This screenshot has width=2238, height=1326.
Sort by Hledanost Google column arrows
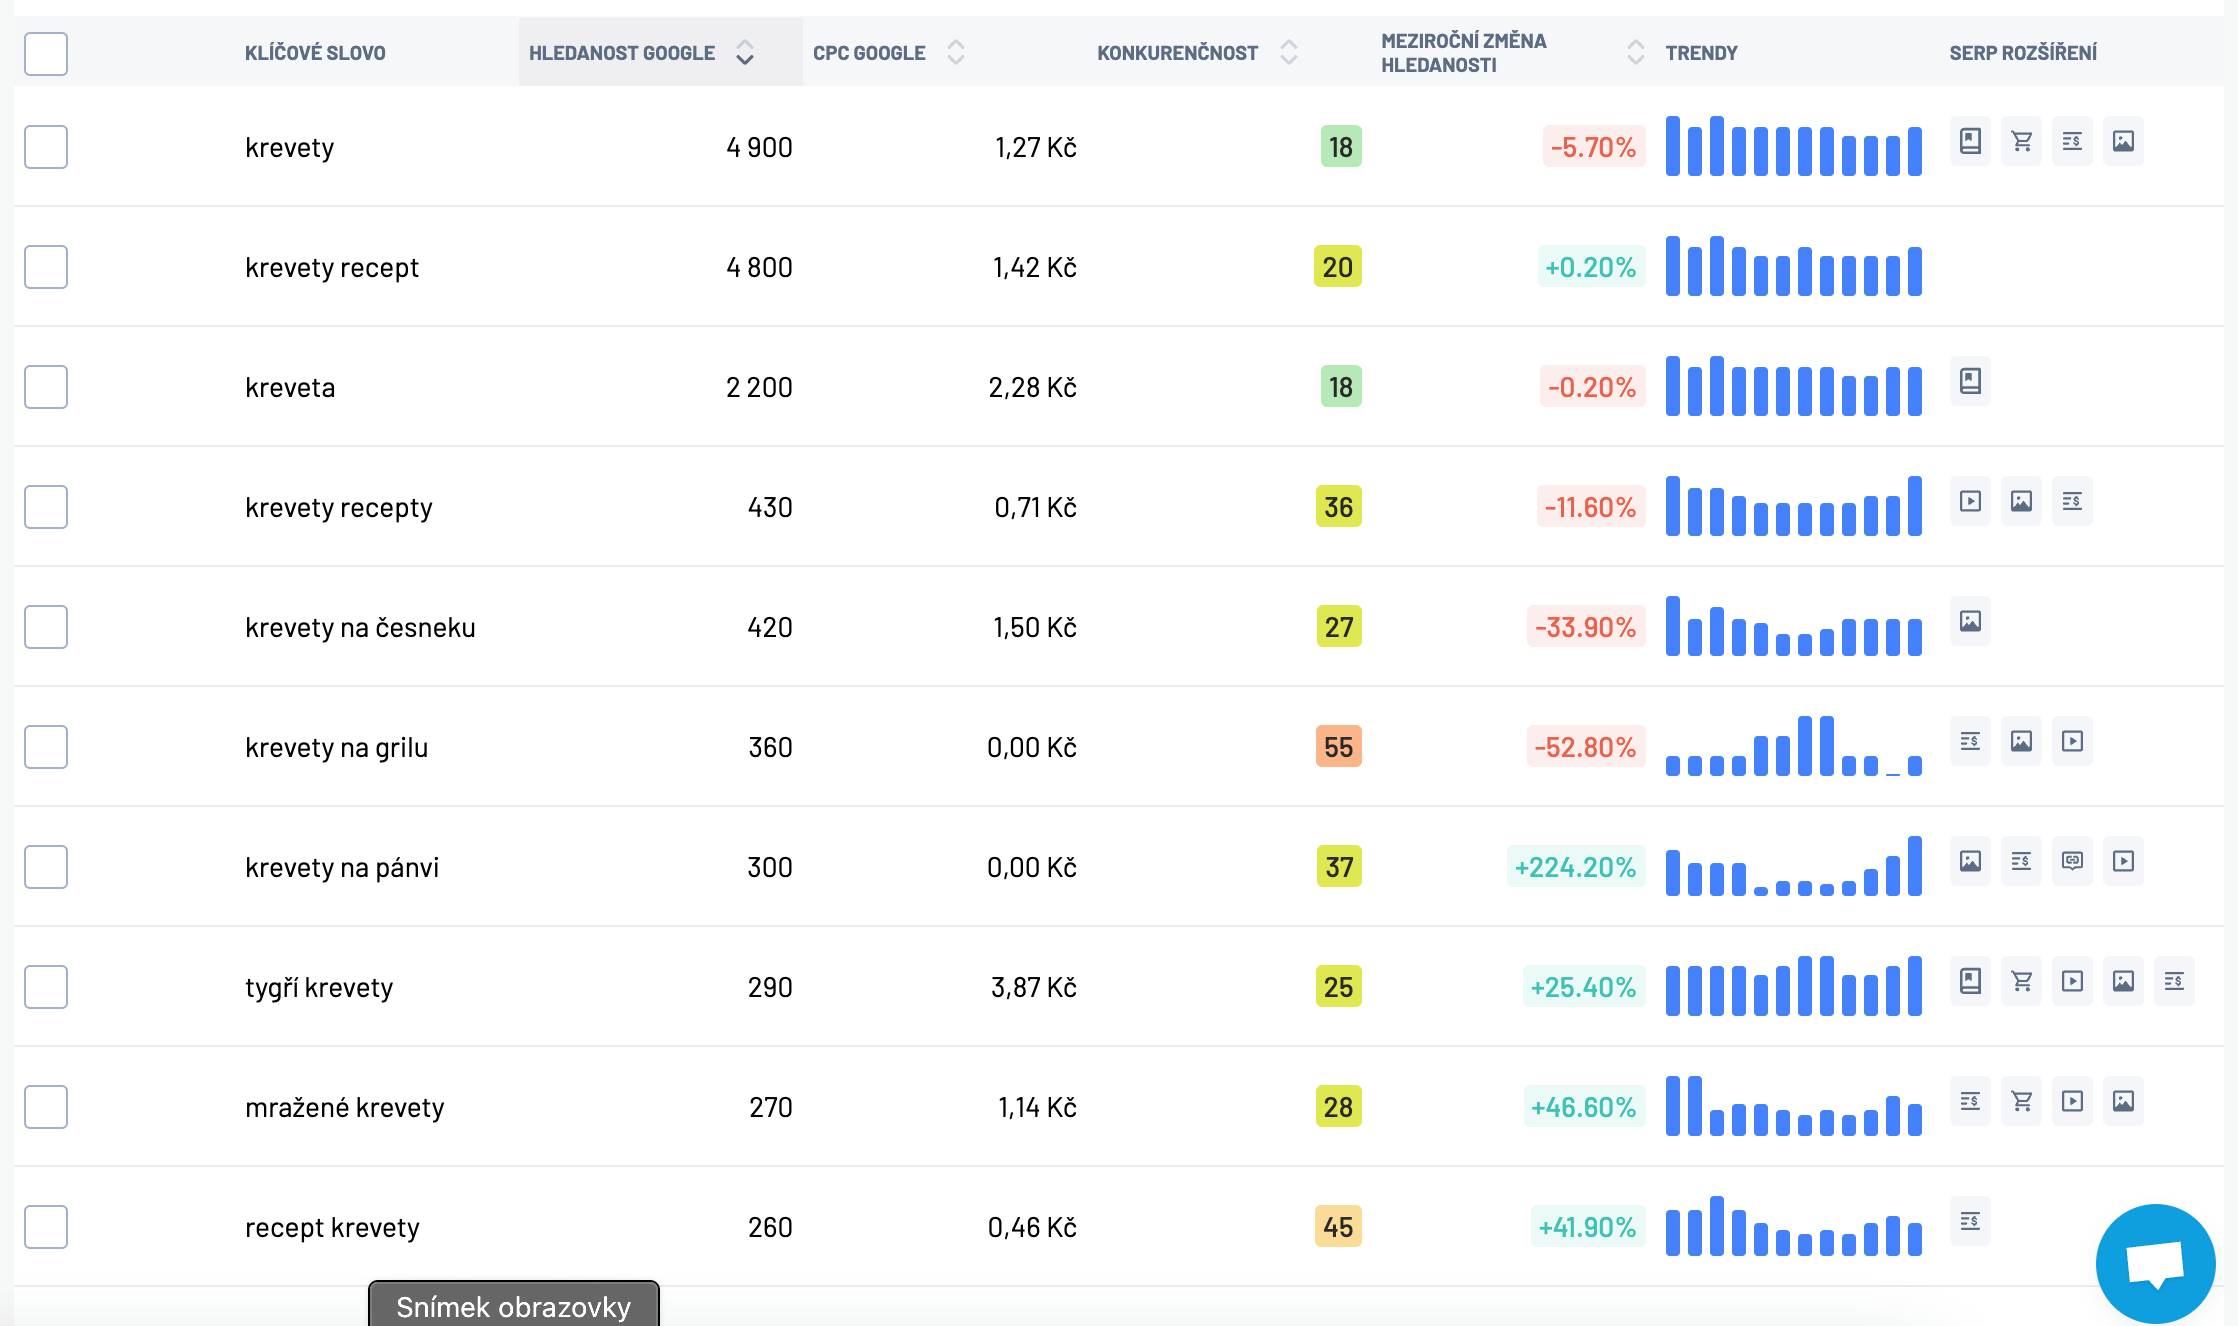(745, 53)
